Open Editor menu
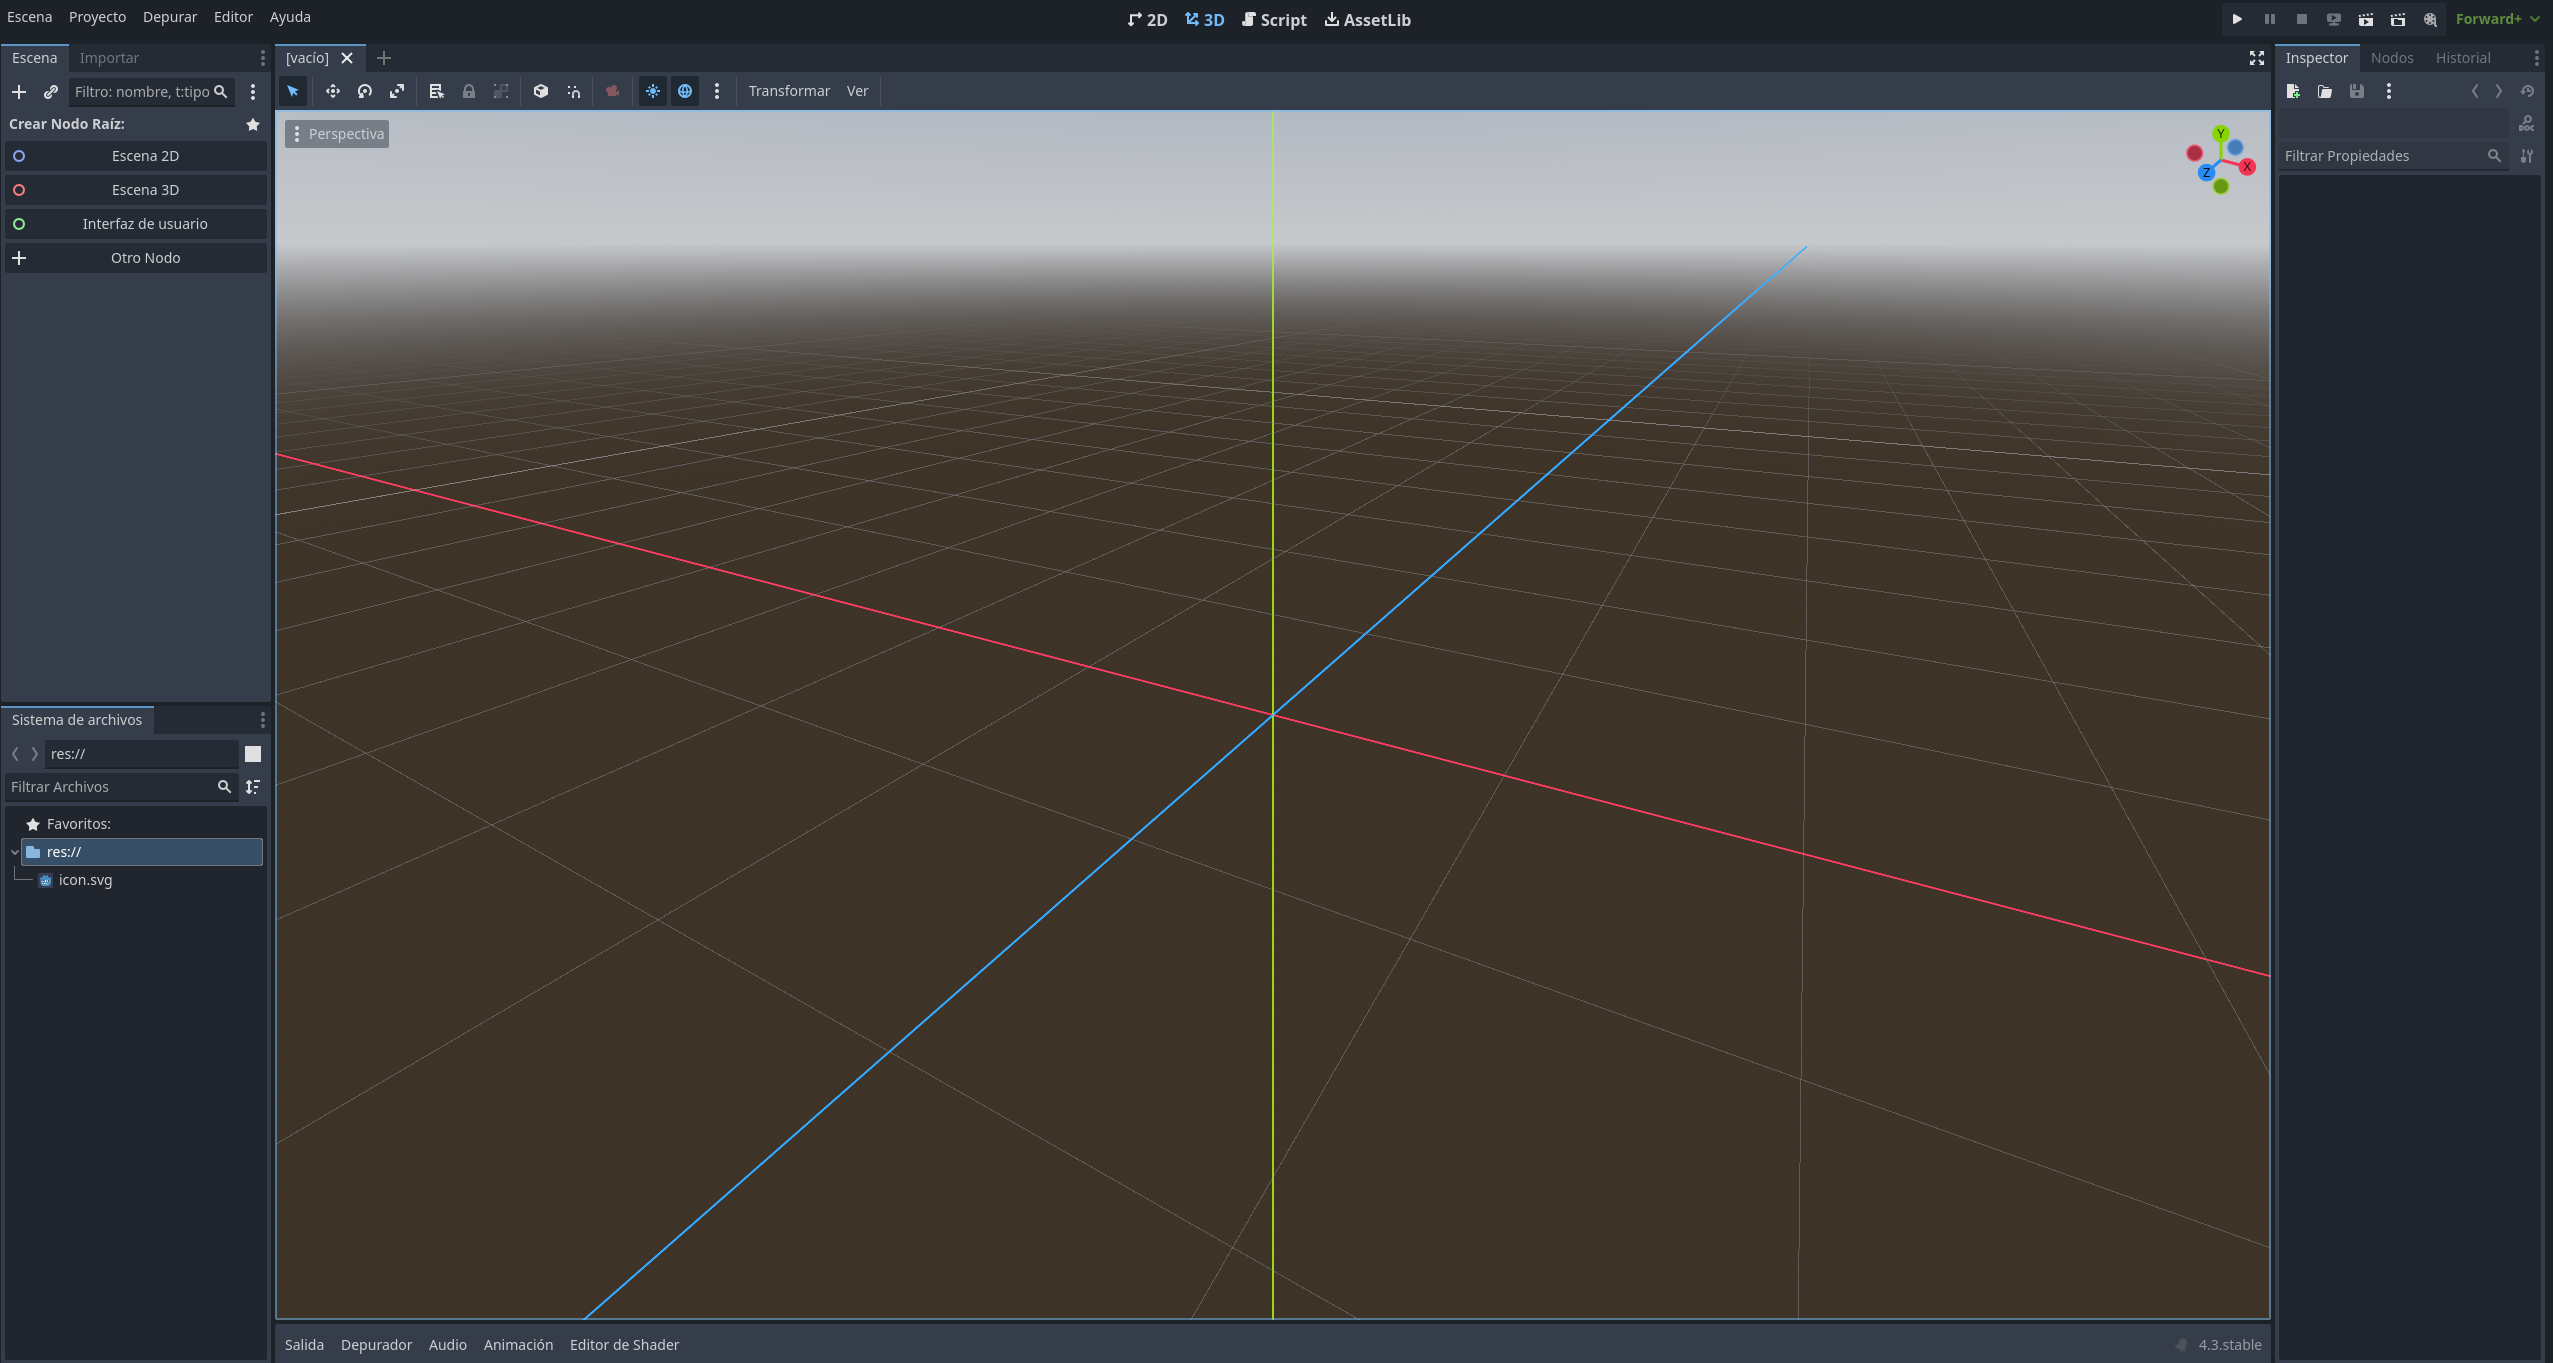Viewport: 2553px width, 1363px height. tap(233, 17)
